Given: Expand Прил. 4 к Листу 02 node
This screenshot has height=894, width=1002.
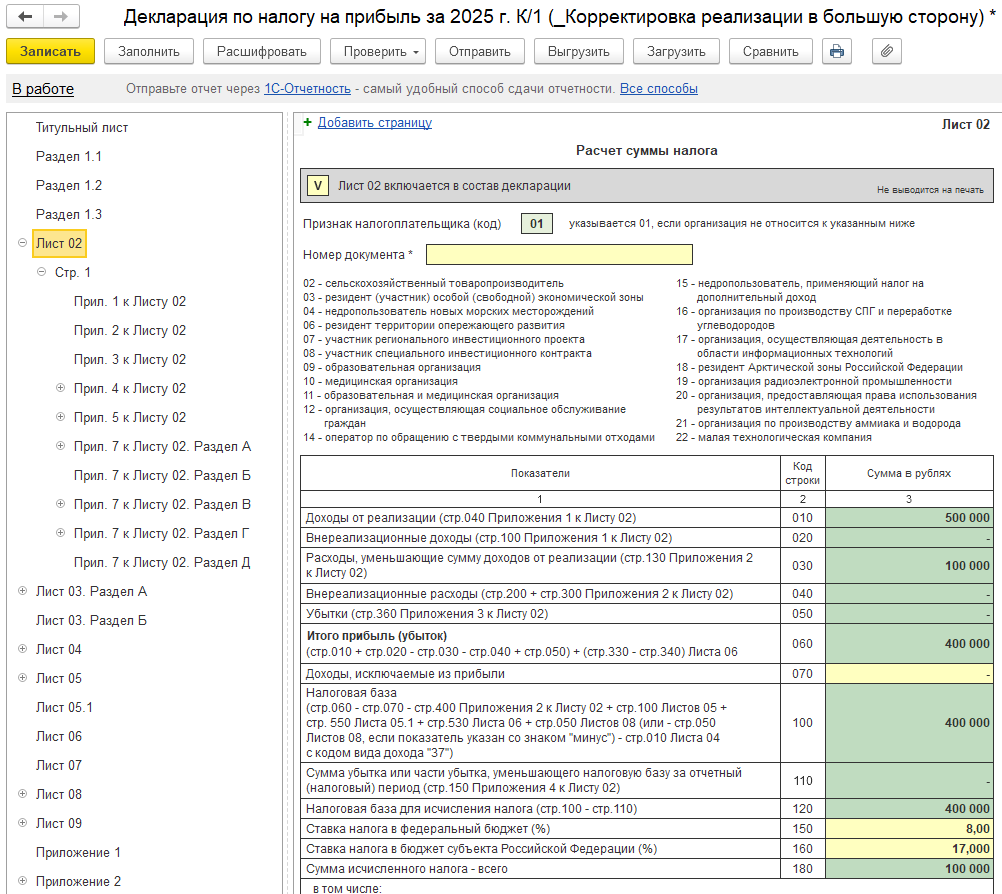Looking at the screenshot, I should (60, 388).
